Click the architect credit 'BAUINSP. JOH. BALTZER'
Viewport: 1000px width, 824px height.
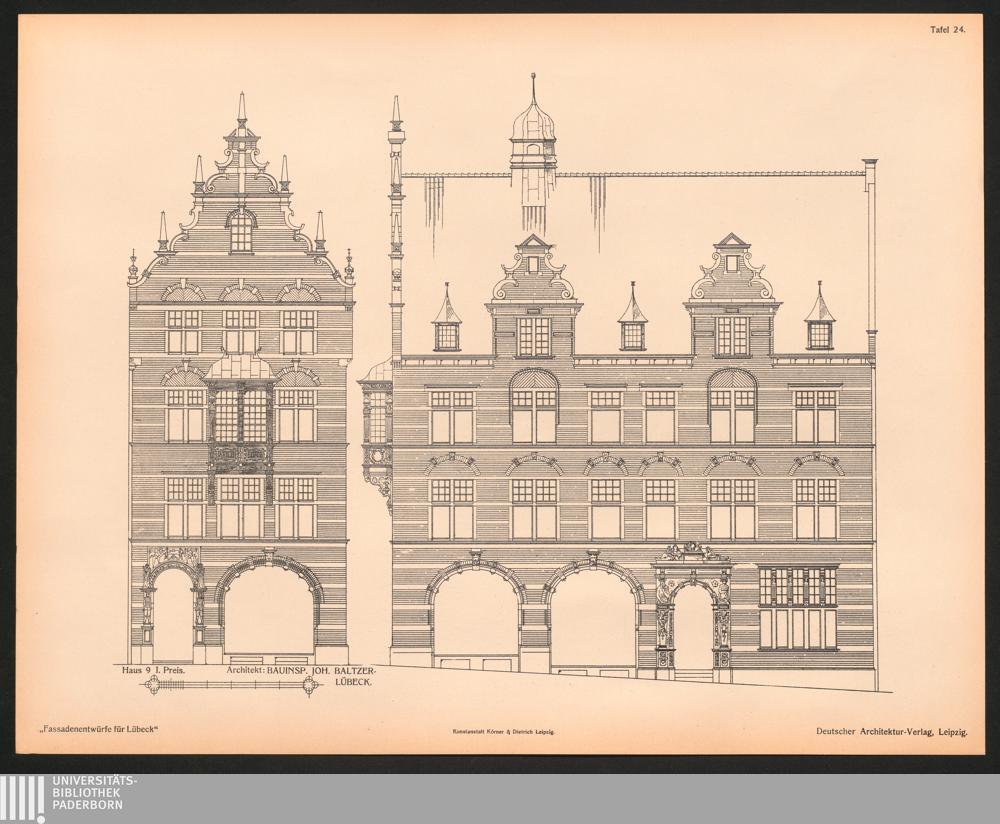300,672
